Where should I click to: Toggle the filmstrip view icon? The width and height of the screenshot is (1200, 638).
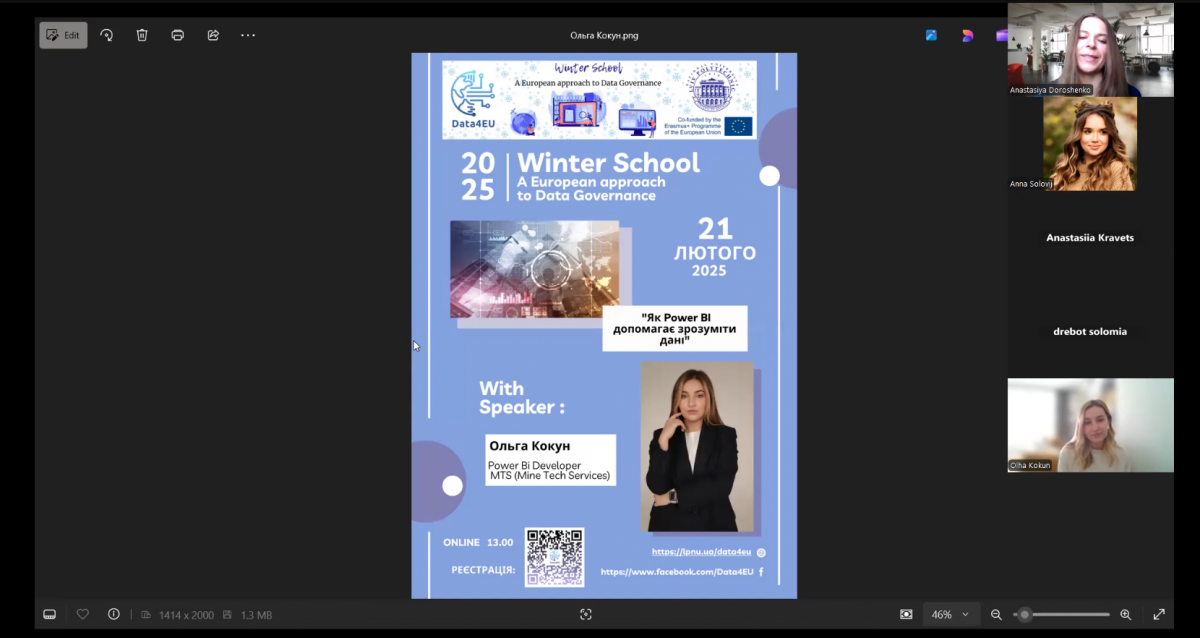(50, 614)
